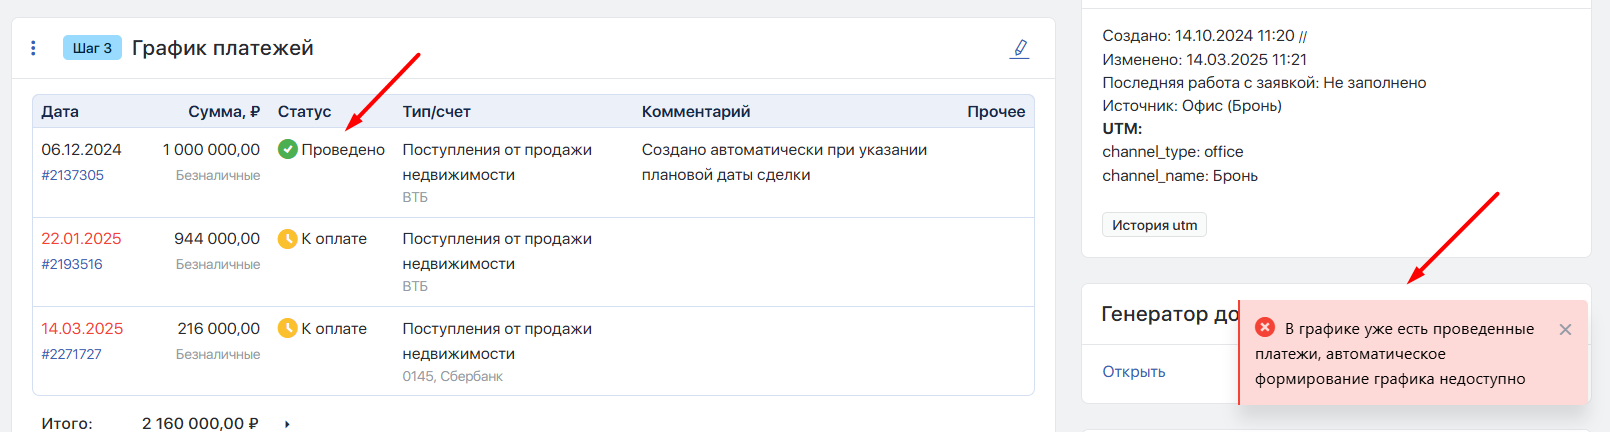This screenshot has height=432, width=1610.
Task: Click the Открыть link in the generator panel
Action: (x=1133, y=372)
